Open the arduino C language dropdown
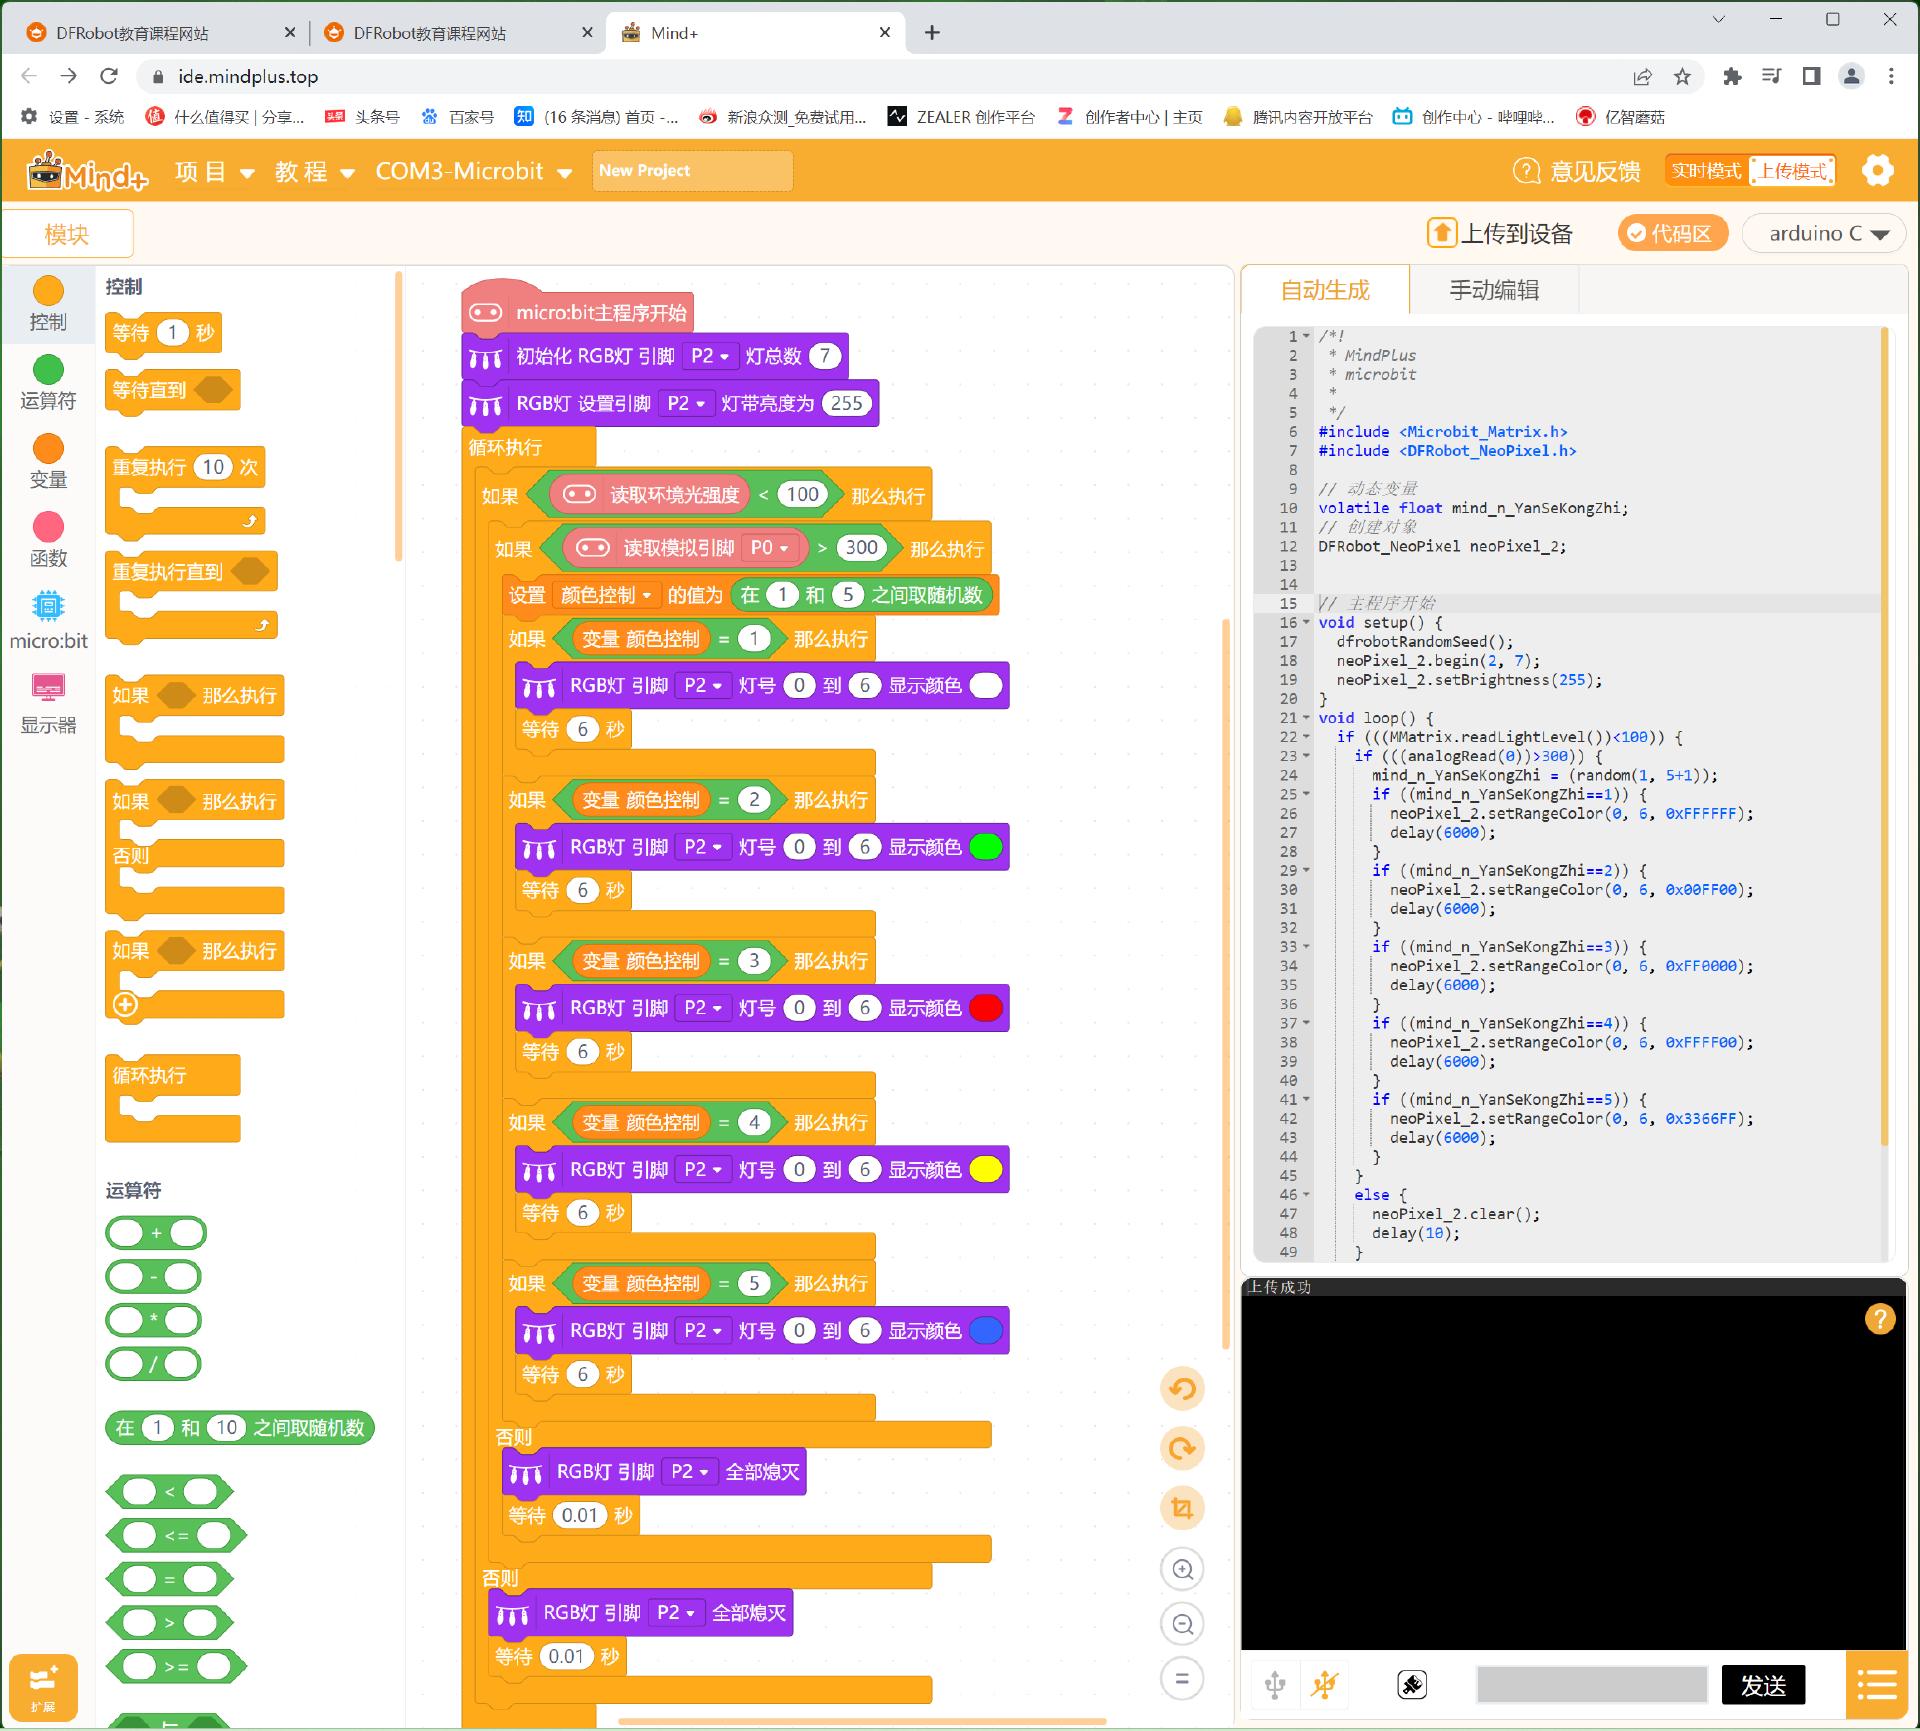The width and height of the screenshot is (1920, 1731). (1826, 233)
